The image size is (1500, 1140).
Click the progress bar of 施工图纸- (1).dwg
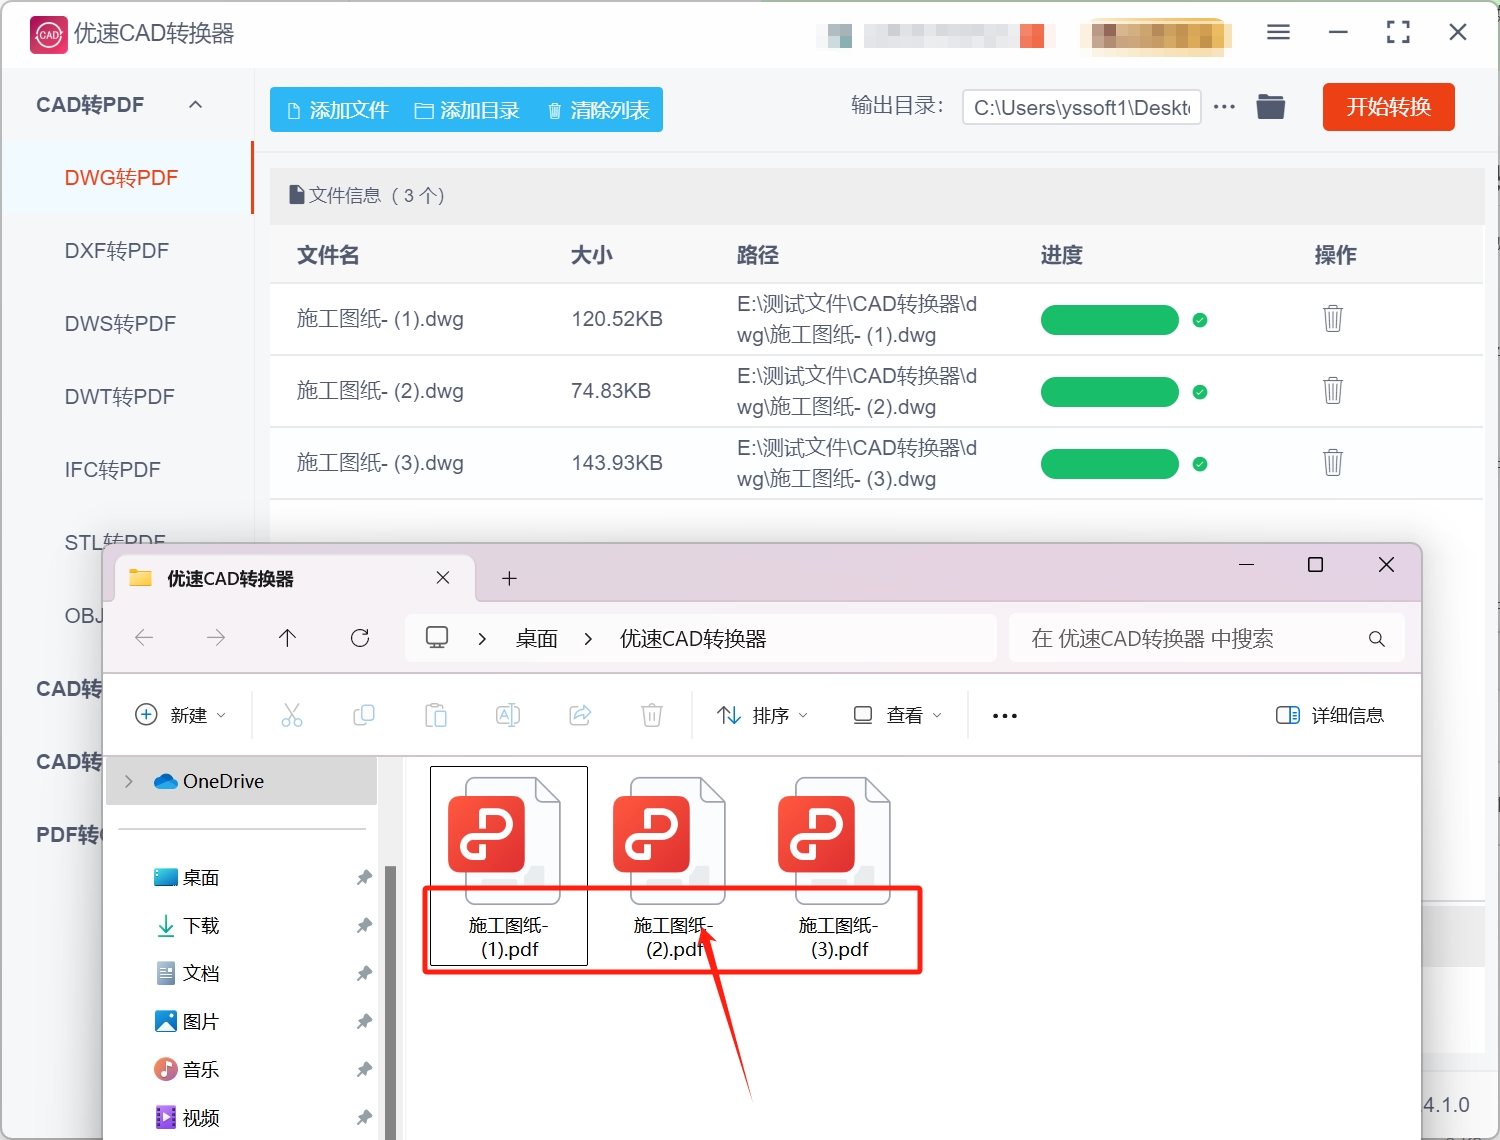(1110, 320)
